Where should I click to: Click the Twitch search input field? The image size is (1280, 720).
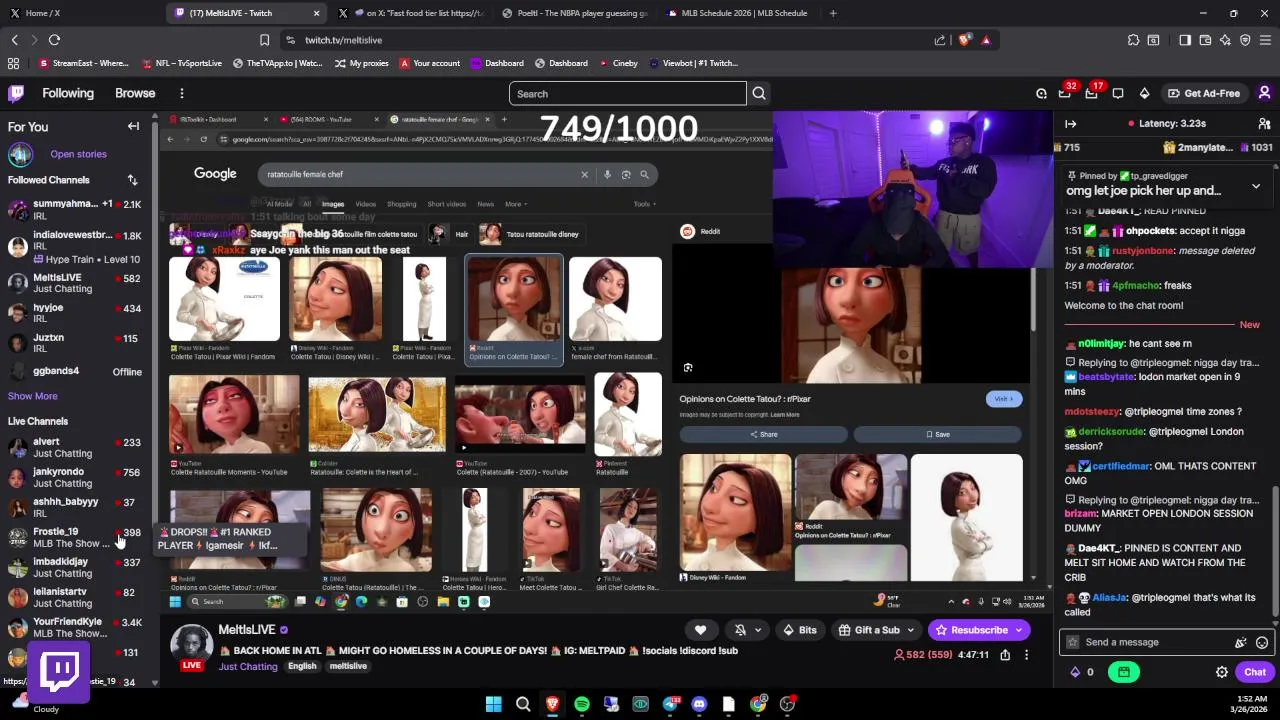click(x=627, y=94)
